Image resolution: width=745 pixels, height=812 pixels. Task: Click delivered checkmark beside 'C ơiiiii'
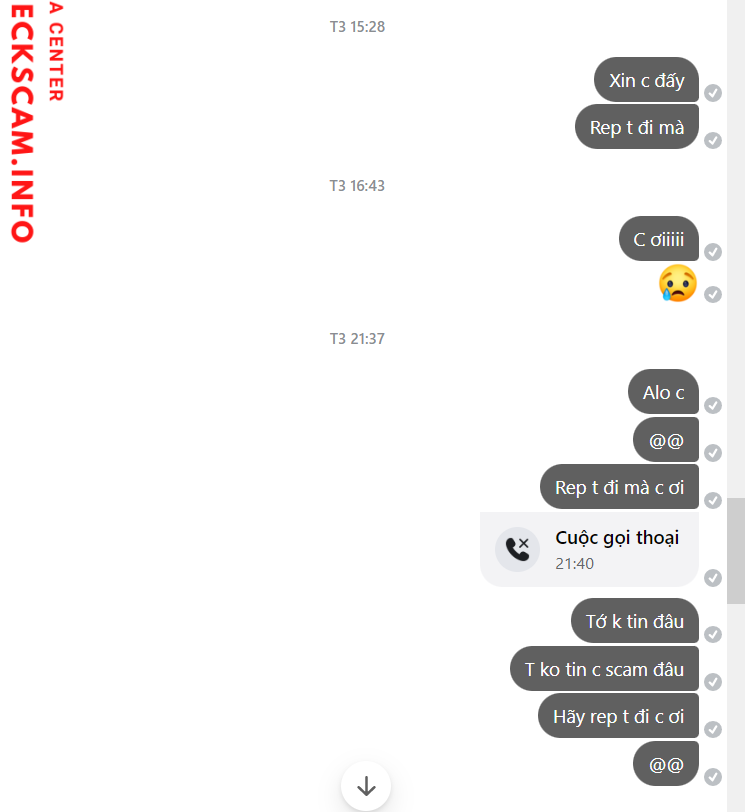click(713, 252)
